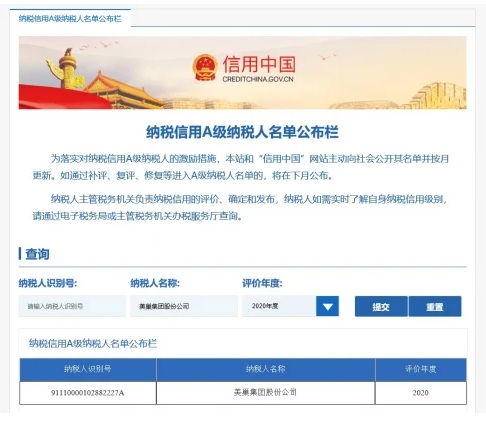Select the 美巢集团股份公司 result cell
Viewport: 486px width, 422px height.
point(266,393)
